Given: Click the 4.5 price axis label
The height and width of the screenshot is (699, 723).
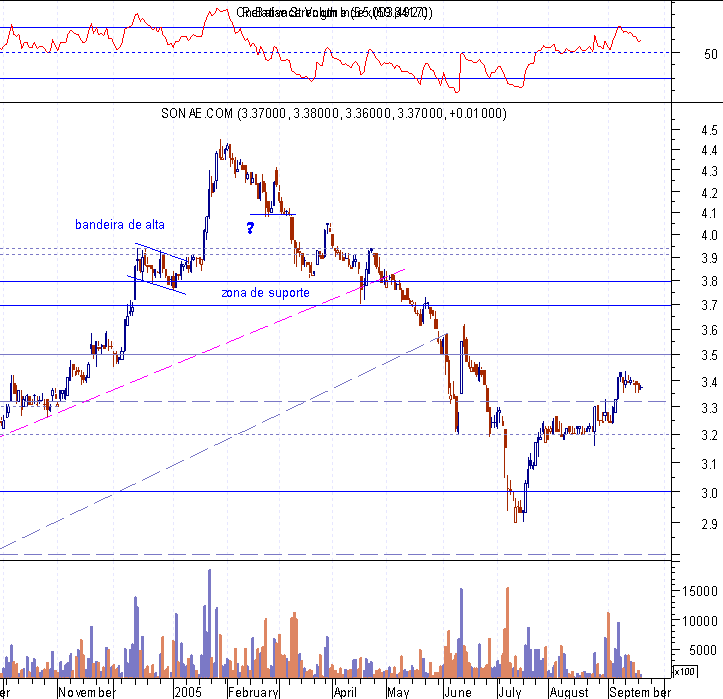Looking at the screenshot, I should 709,130.
